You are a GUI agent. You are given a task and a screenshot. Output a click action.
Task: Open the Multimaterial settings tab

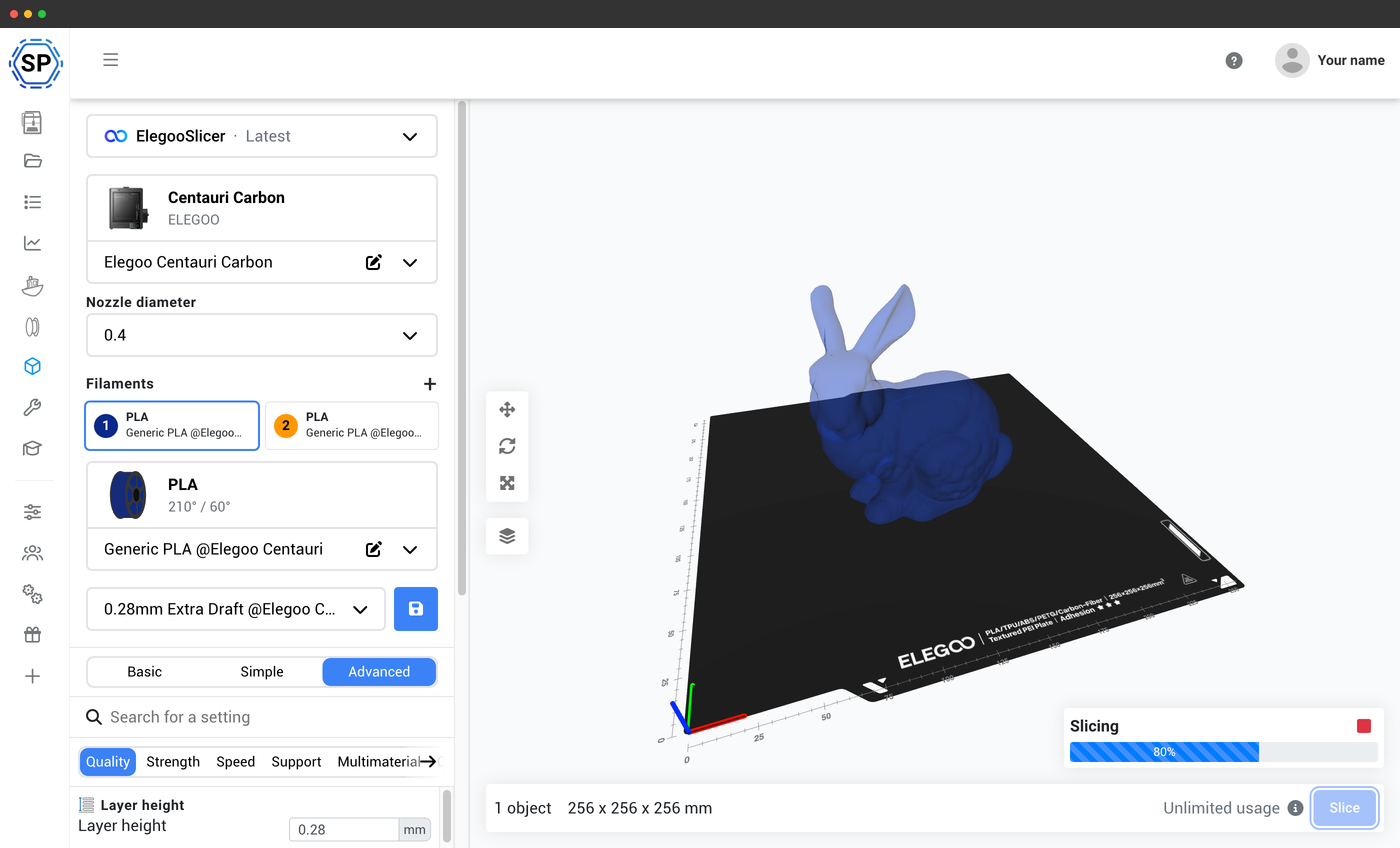(x=378, y=762)
